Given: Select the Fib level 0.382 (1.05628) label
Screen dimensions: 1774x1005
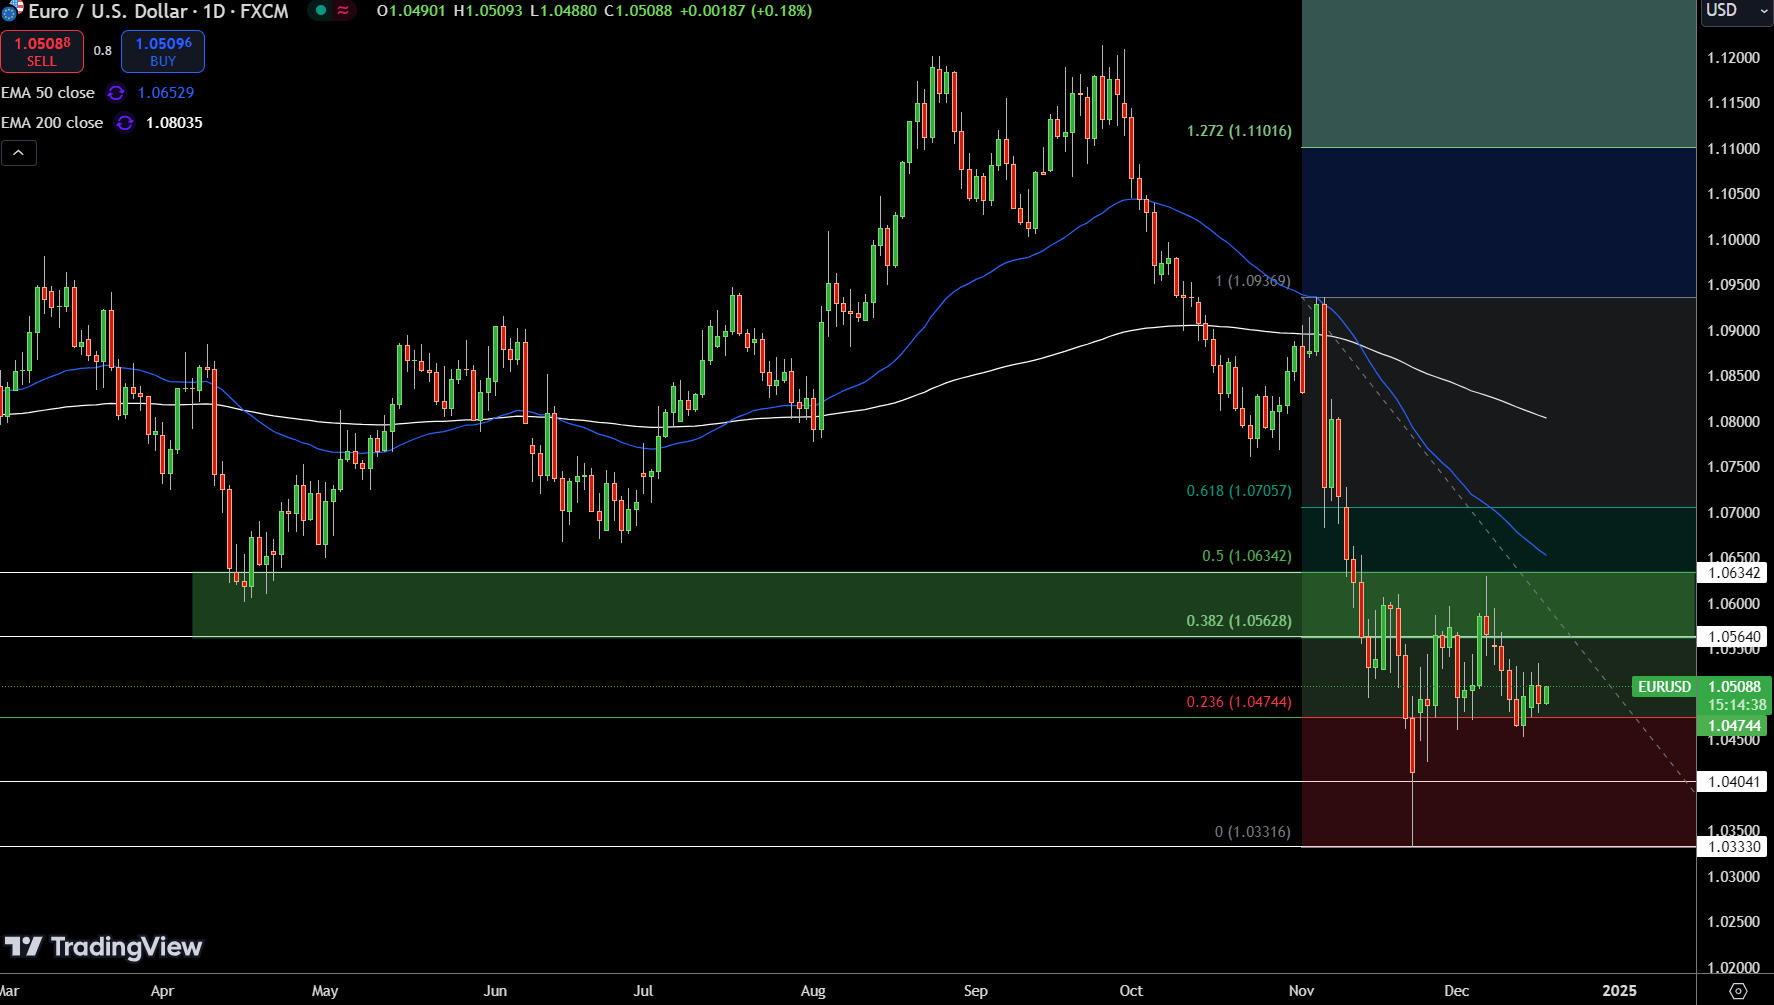Looking at the screenshot, I should [1239, 621].
